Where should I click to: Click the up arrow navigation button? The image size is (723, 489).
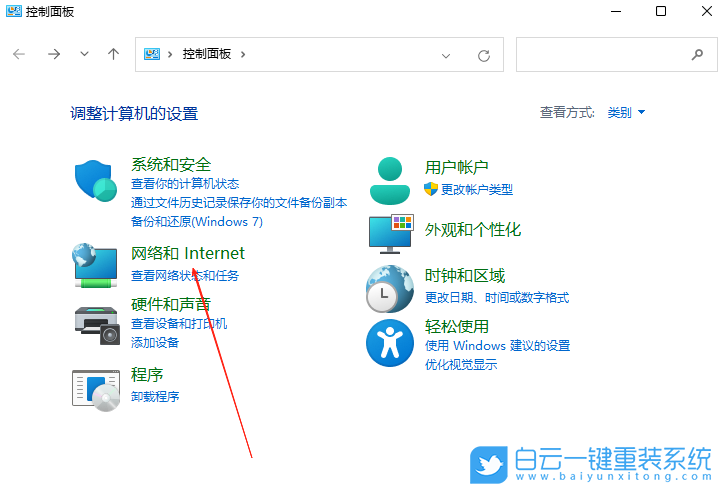coord(113,54)
